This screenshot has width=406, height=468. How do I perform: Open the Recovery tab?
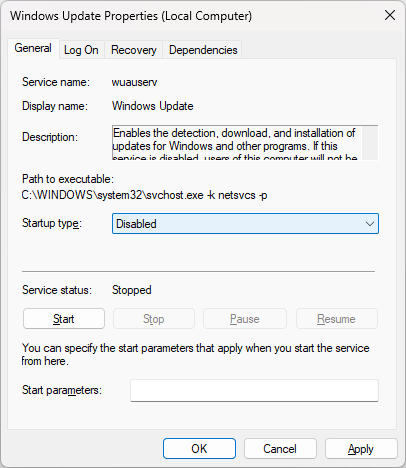point(134,50)
